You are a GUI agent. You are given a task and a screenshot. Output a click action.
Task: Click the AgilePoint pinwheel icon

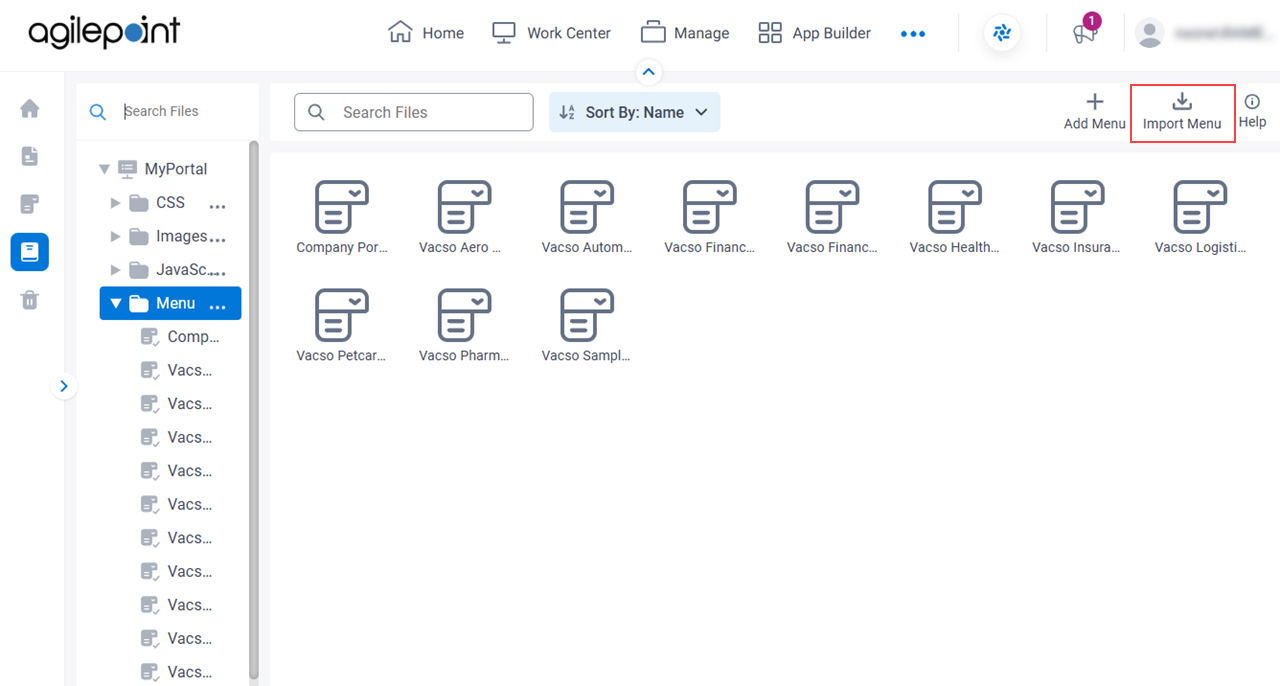tap(1002, 33)
